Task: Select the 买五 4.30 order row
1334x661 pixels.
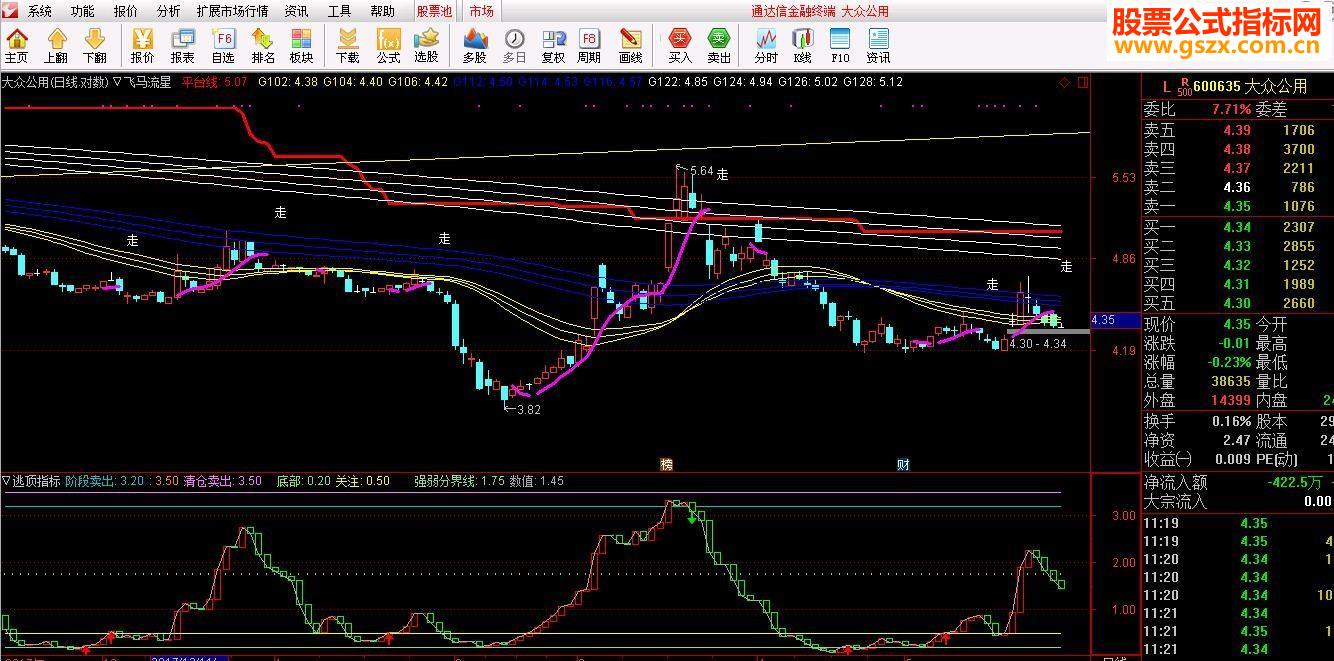Action: (1238, 303)
